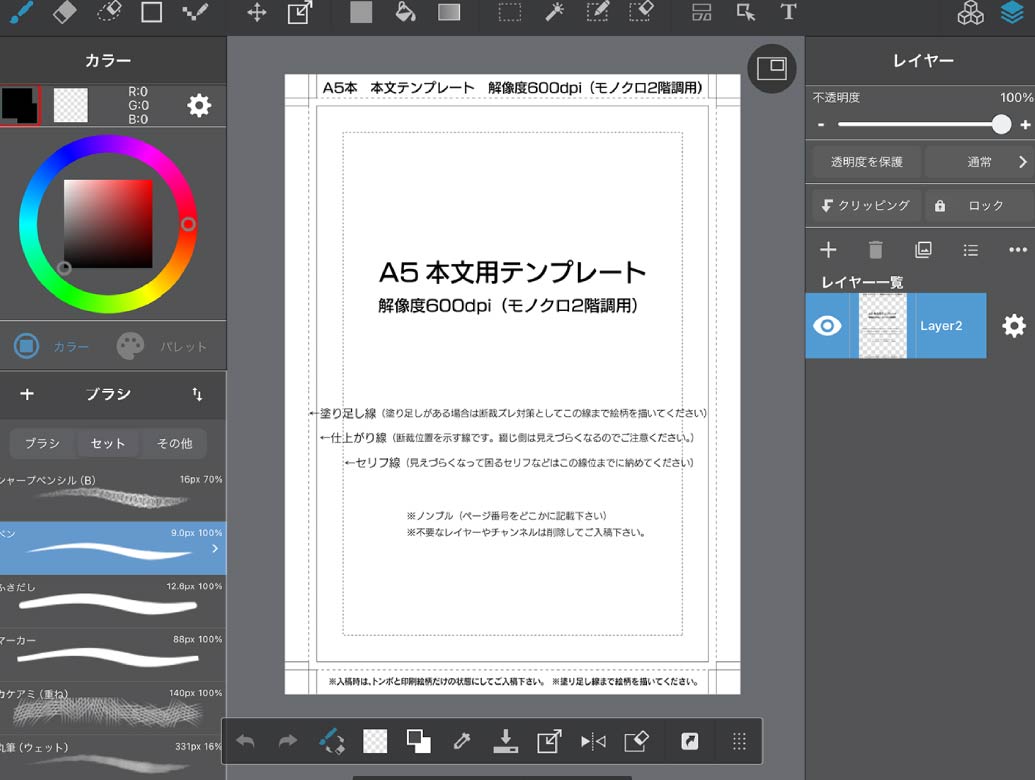Toggle クリッピング for the layer
Screen dimensions: 1035x780
pyautogui.click(x=864, y=205)
